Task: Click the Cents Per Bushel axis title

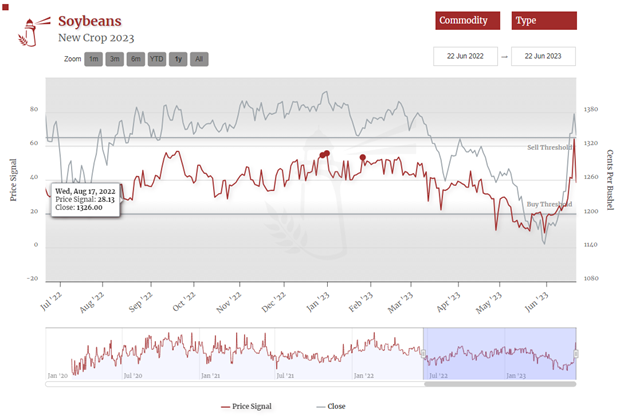Action: 610,180
